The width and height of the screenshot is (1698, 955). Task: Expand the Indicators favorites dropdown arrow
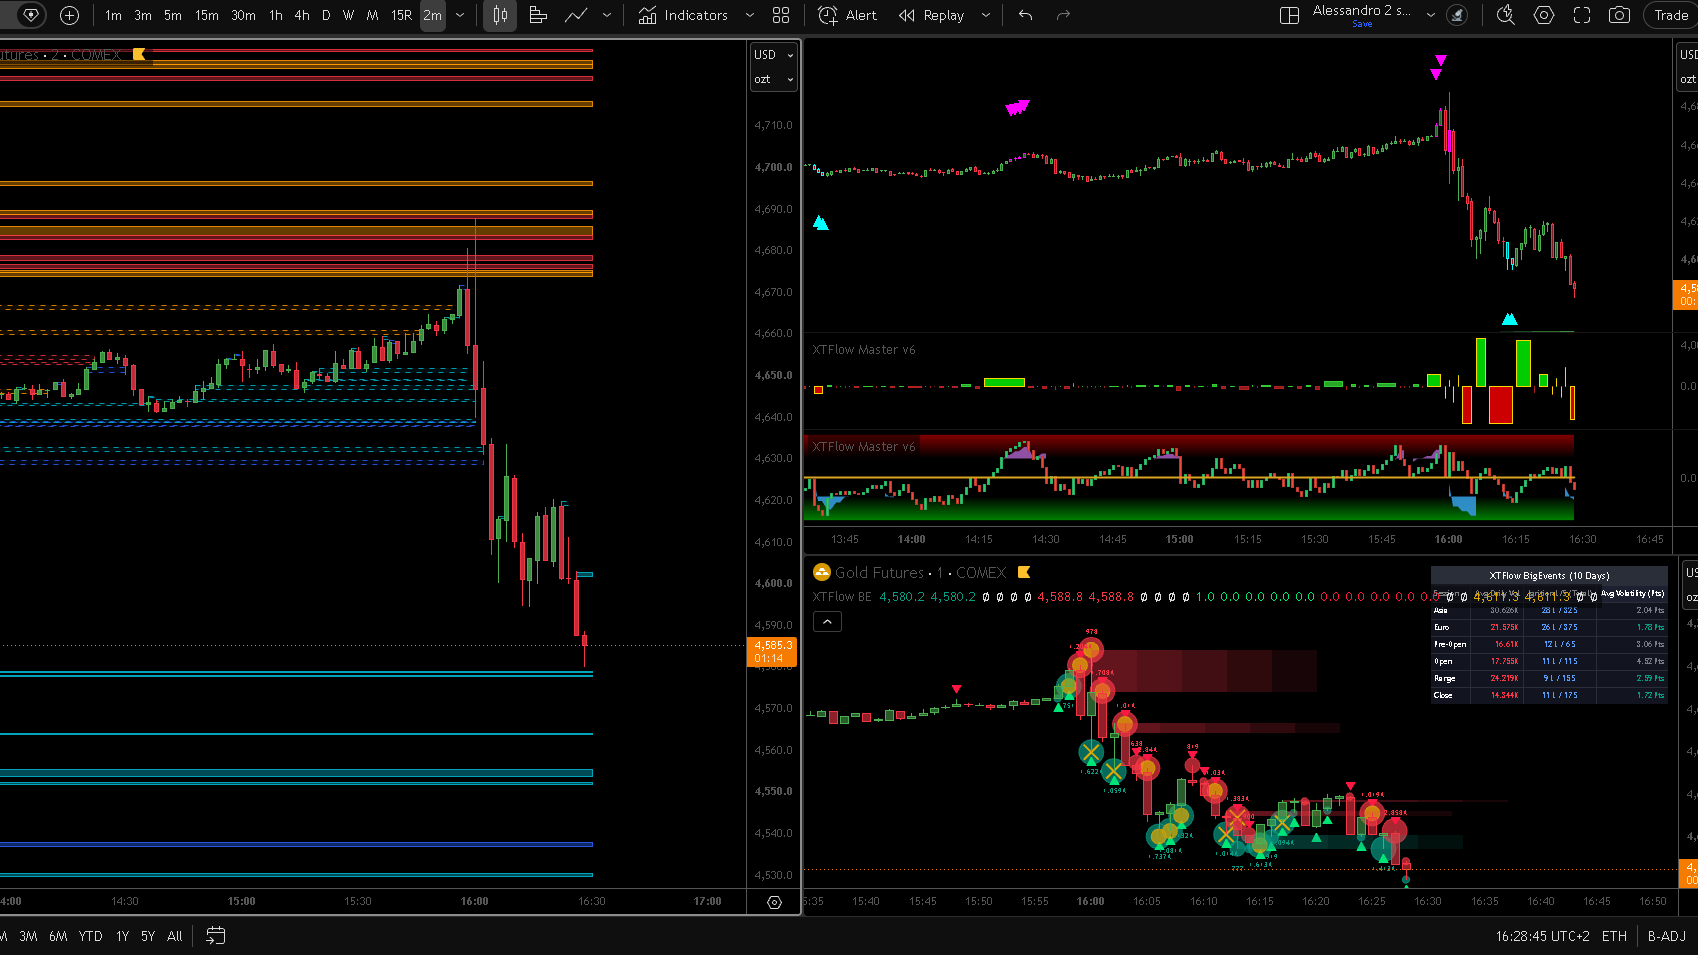click(750, 15)
